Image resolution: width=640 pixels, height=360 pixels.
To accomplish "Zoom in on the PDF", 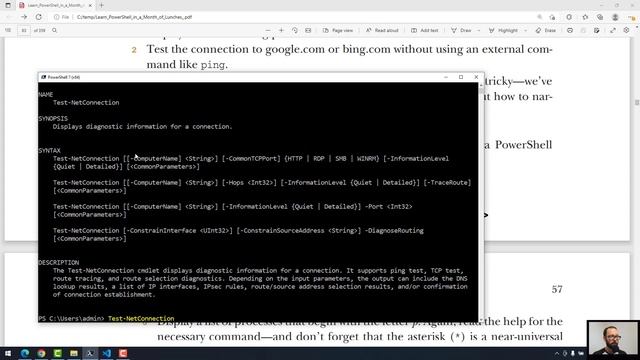I will [281, 30].
